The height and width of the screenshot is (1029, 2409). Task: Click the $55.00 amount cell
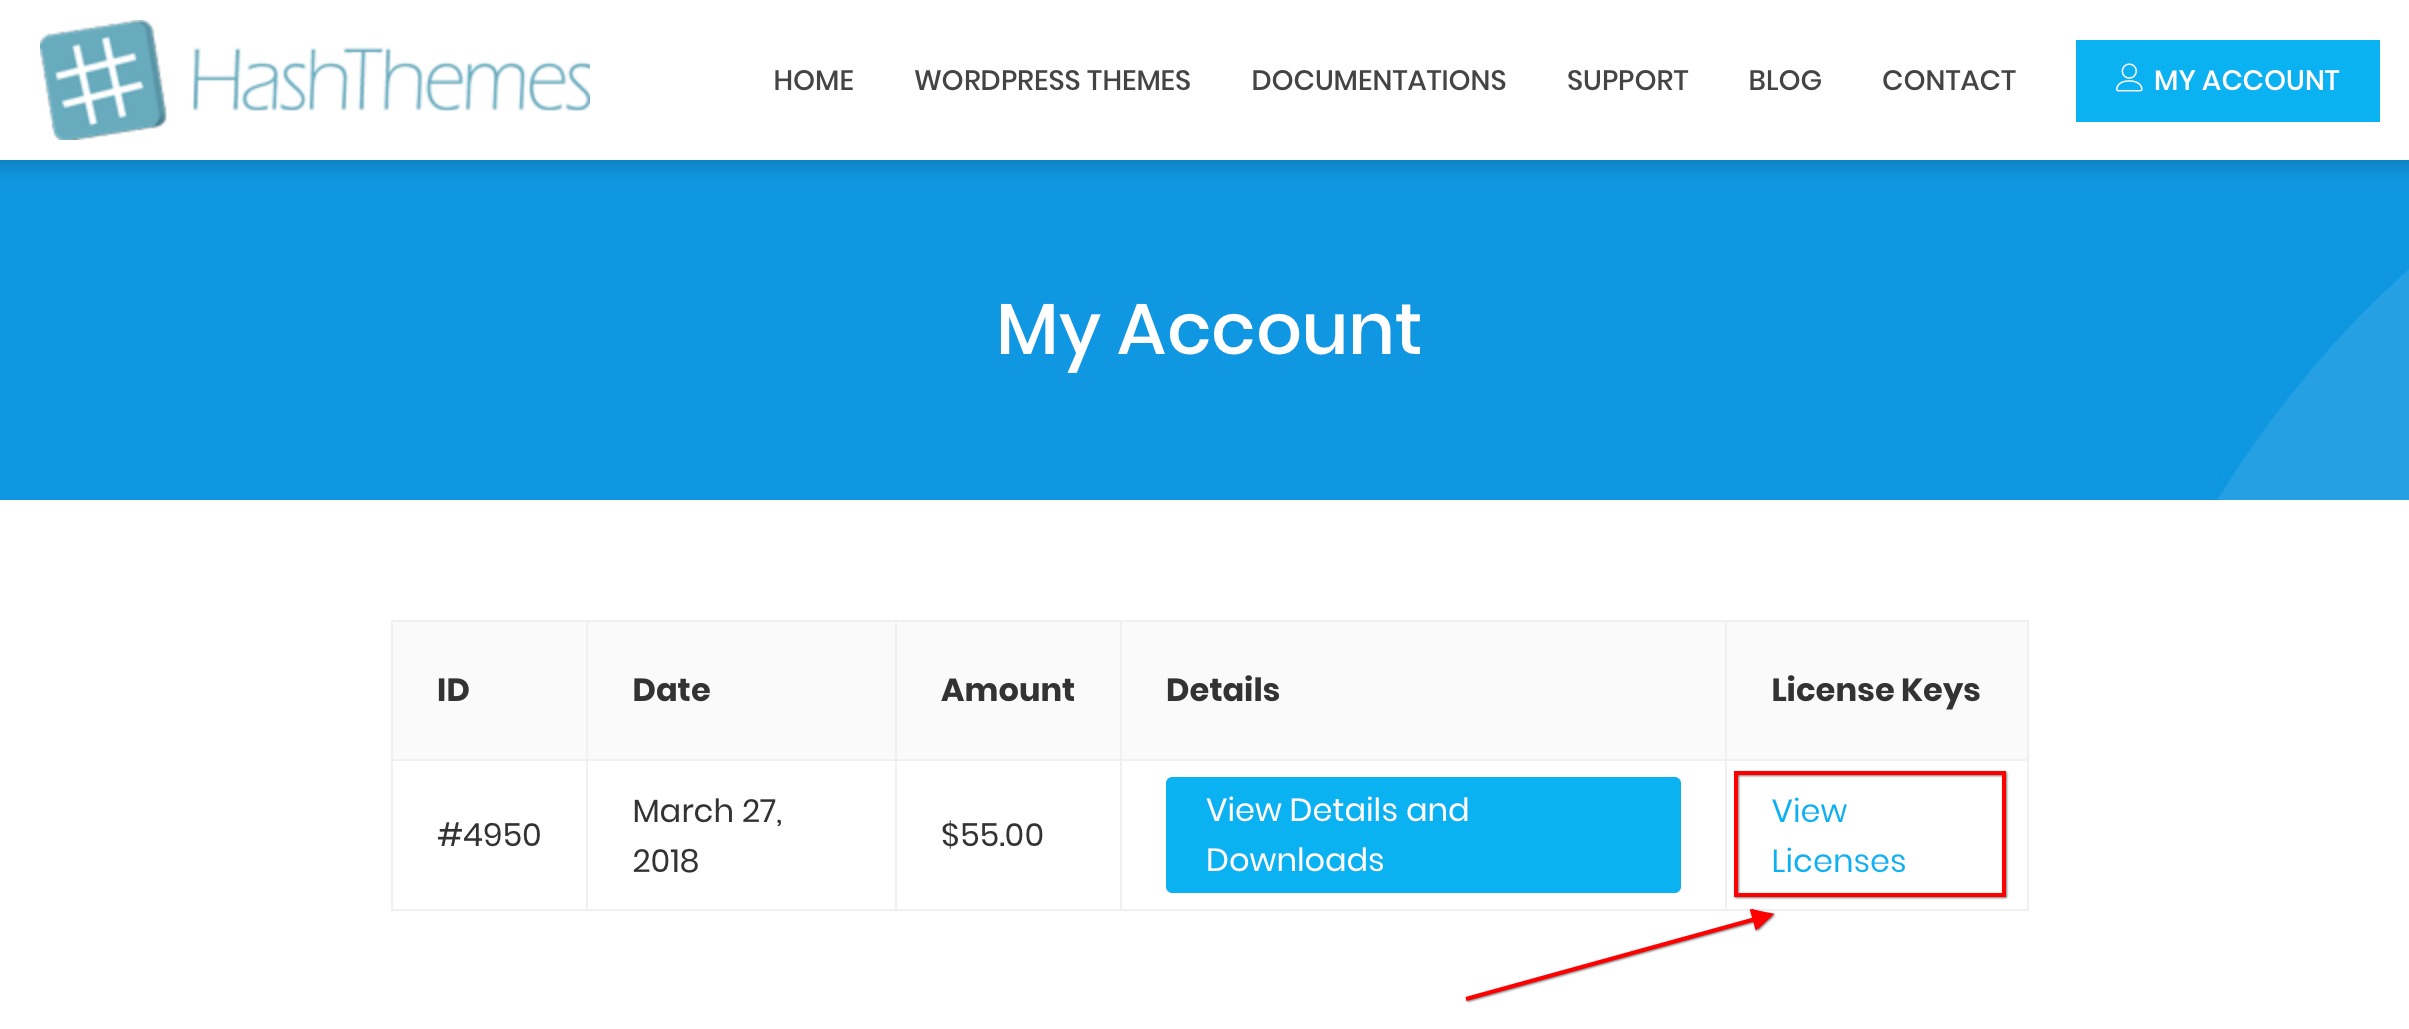[x=992, y=835]
